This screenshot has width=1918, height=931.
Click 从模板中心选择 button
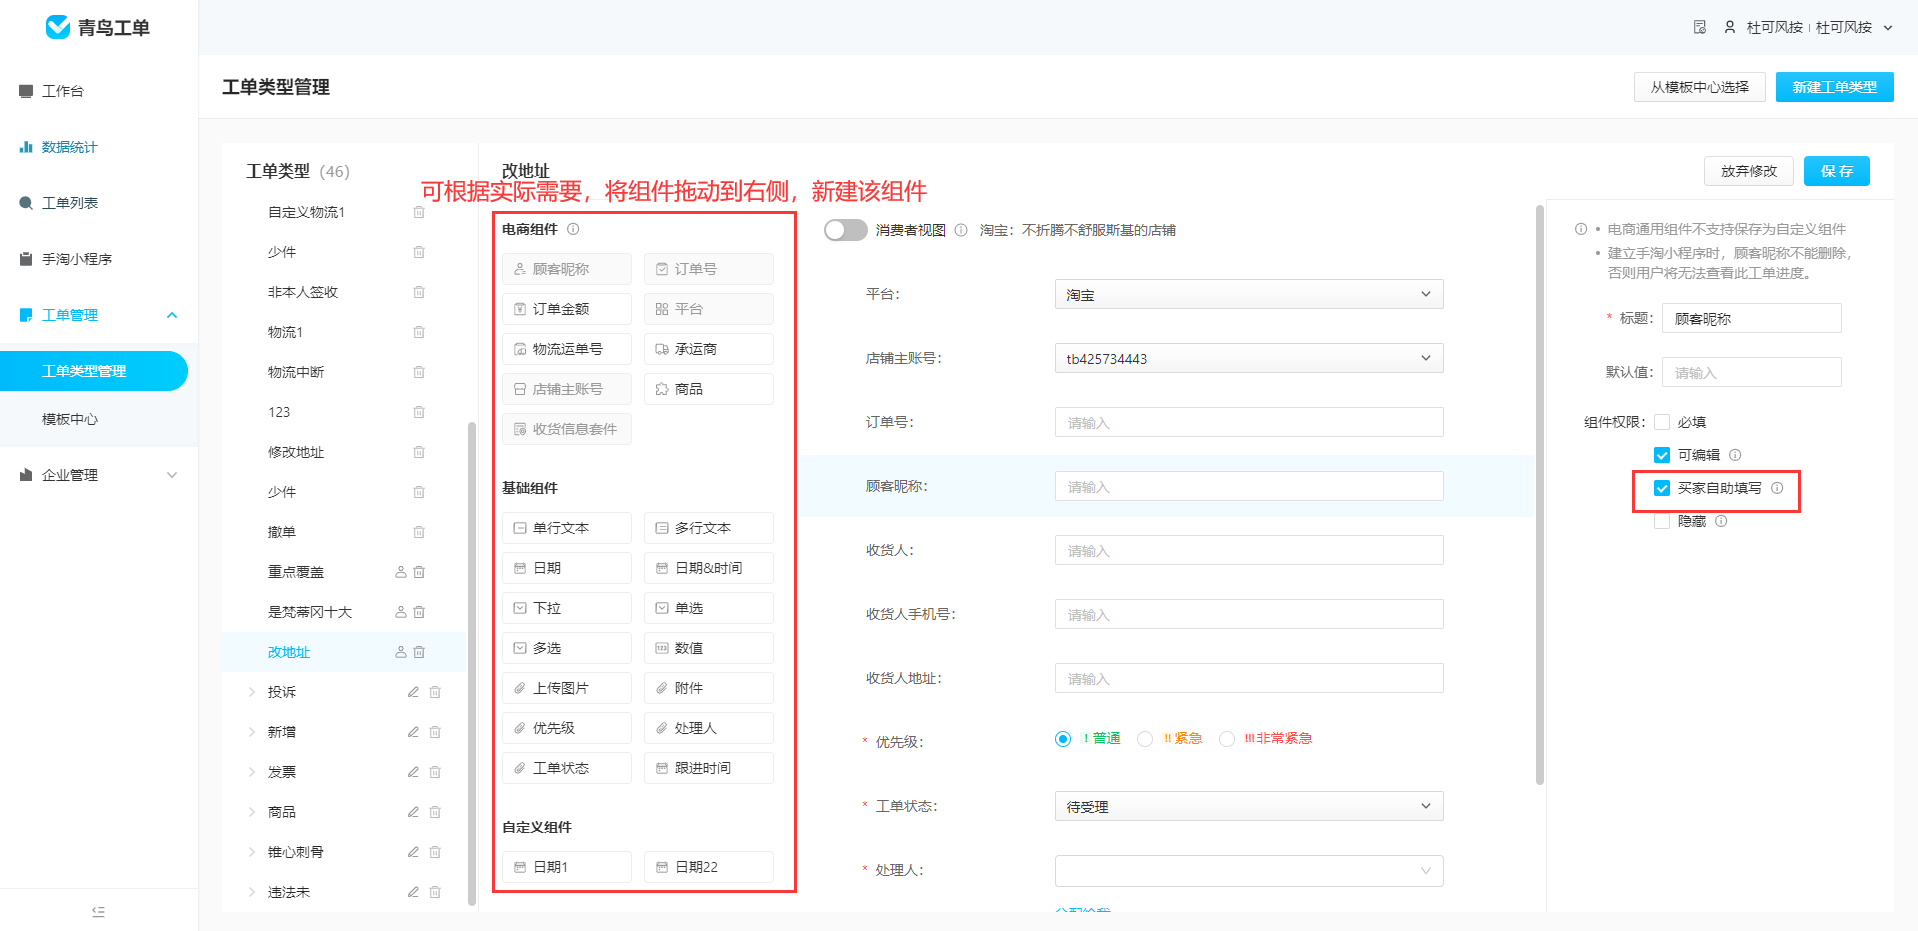click(1700, 87)
